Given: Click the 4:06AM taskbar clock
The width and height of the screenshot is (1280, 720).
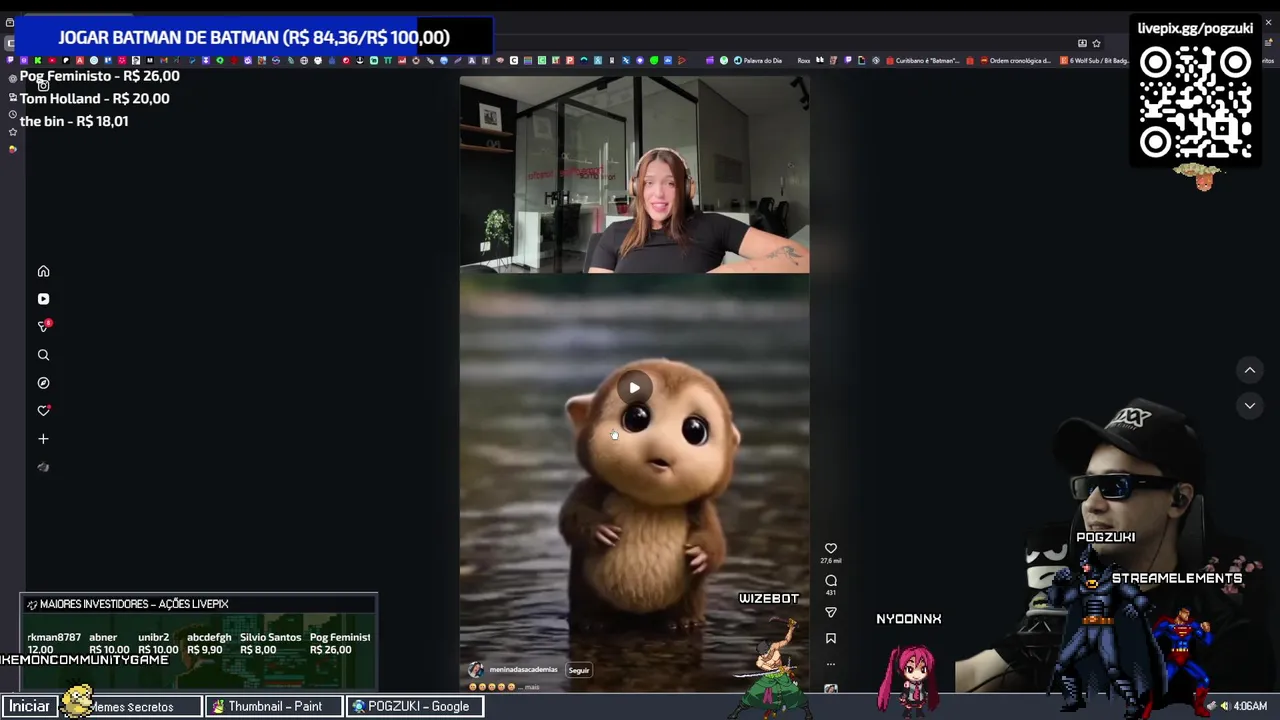Looking at the screenshot, I should click(1250, 706).
